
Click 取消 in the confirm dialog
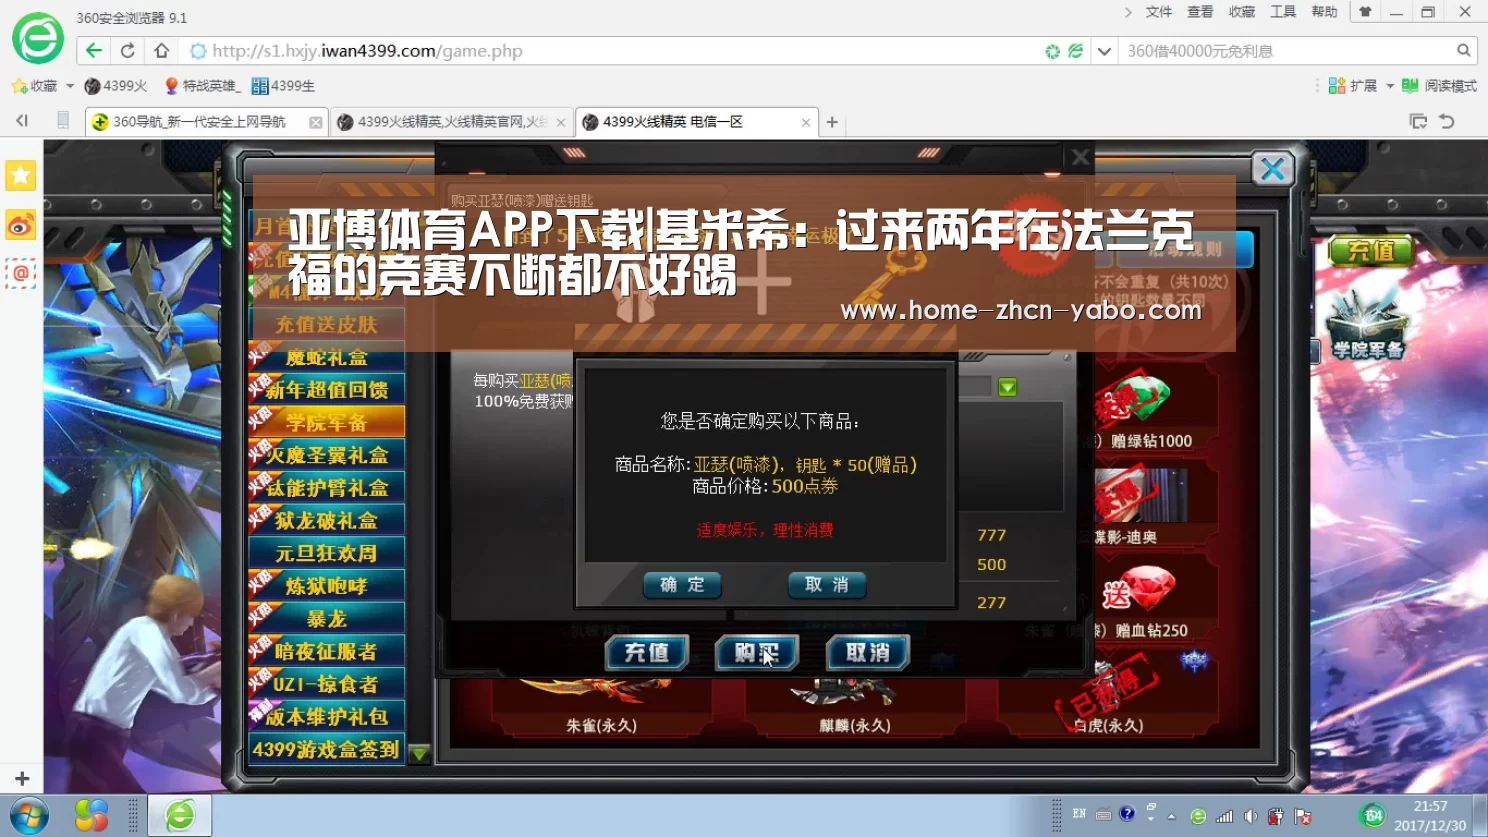(x=827, y=585)
